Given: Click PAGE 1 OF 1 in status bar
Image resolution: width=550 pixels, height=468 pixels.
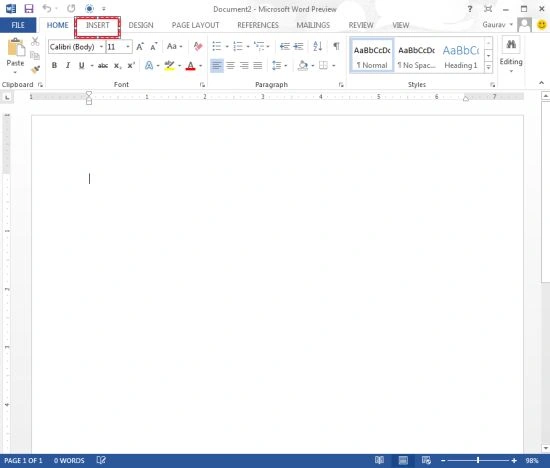Looking at the screenshot, I should [23, 460].
